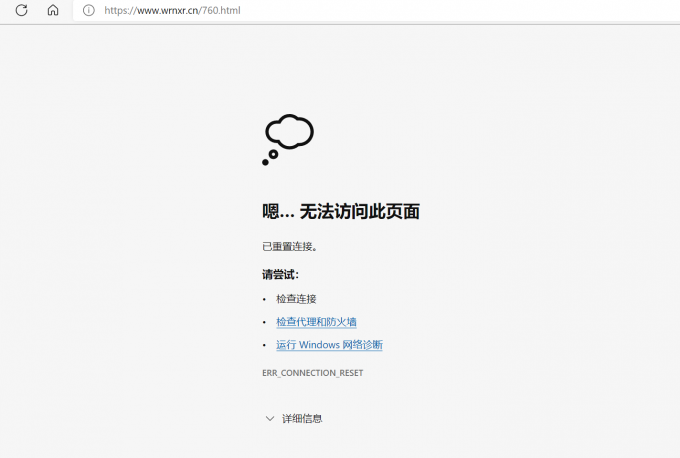Click the 760.html path in the URL
This screenshot has height=458, width=680.
click(220, 10)
